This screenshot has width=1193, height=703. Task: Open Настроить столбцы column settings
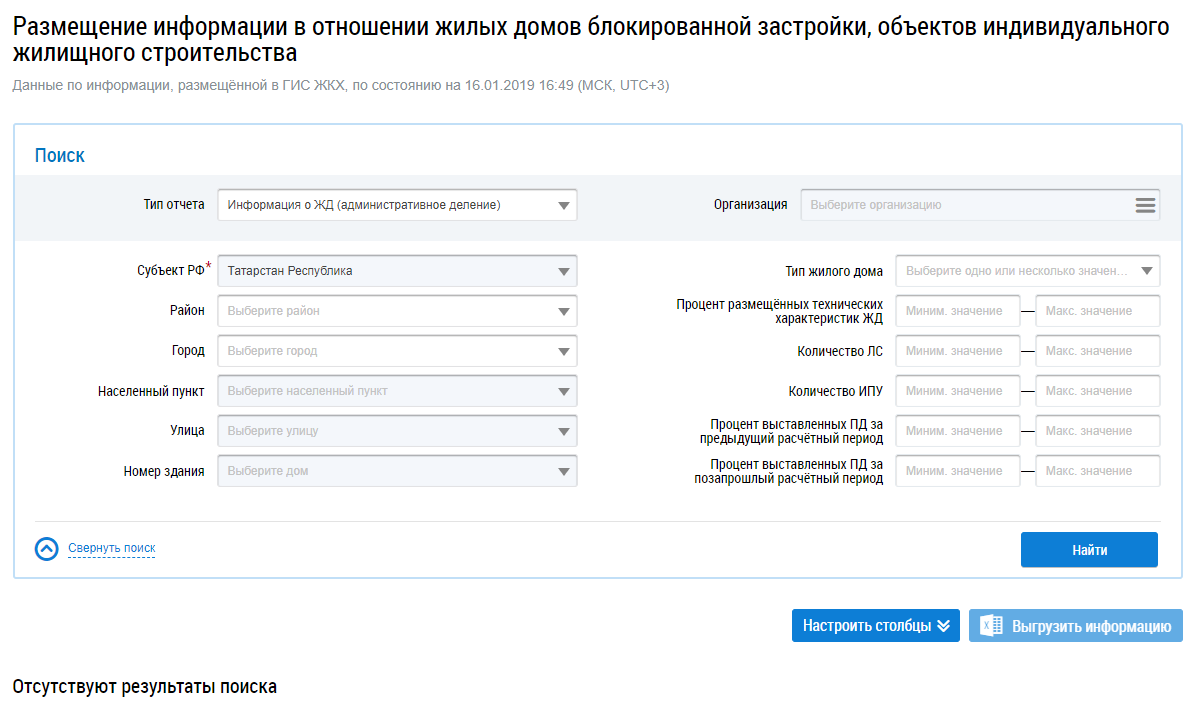tap(875, 626)
